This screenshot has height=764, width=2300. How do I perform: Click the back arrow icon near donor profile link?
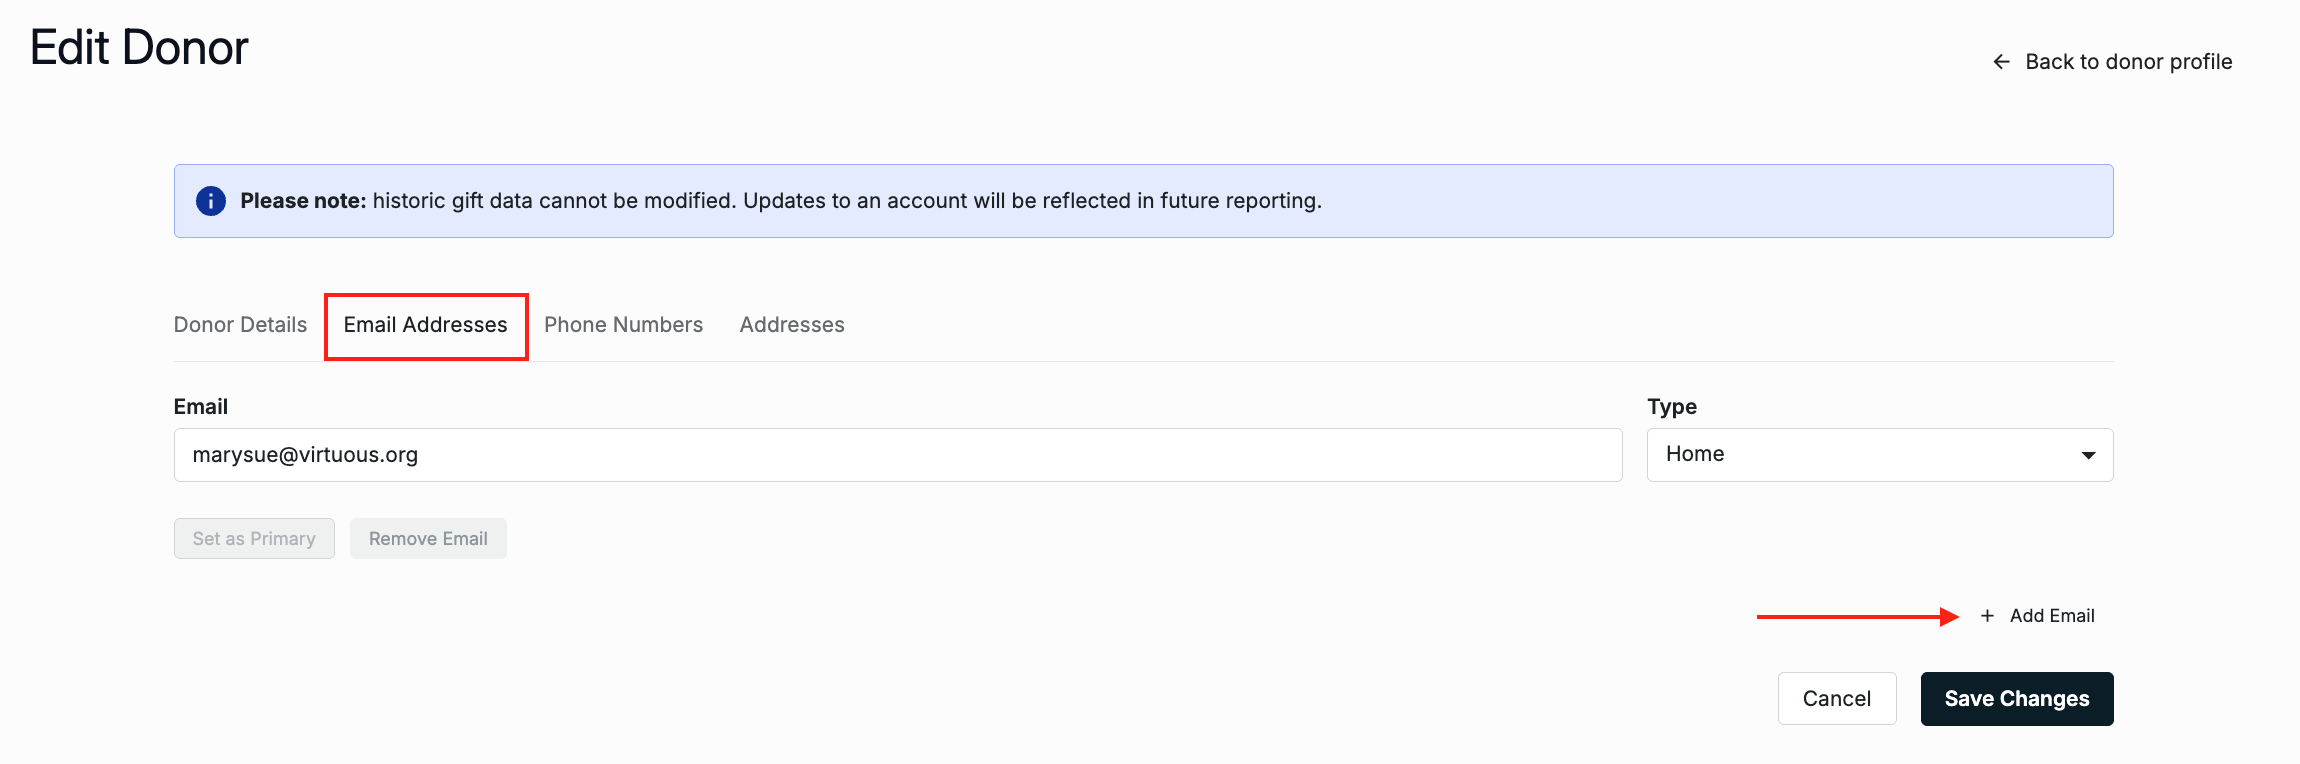tap(2001, 62)
